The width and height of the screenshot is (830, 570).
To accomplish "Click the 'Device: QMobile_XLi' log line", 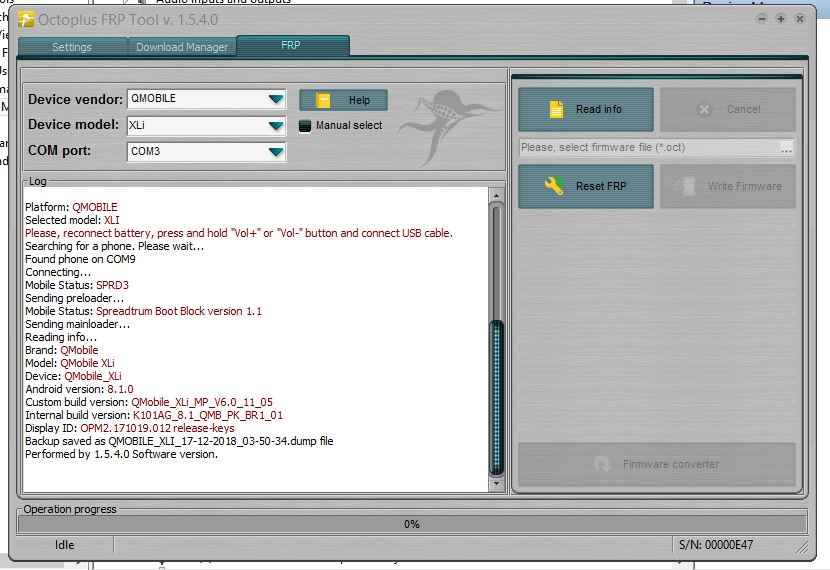I will click(73, 376).
